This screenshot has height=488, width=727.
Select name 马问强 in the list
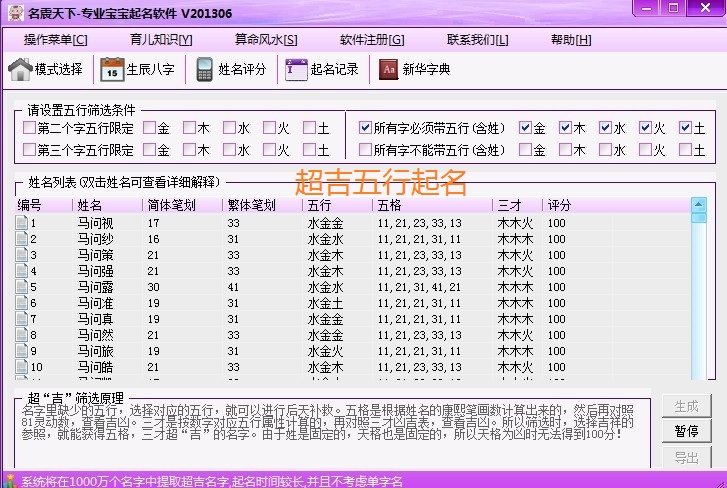click(96, 271)
